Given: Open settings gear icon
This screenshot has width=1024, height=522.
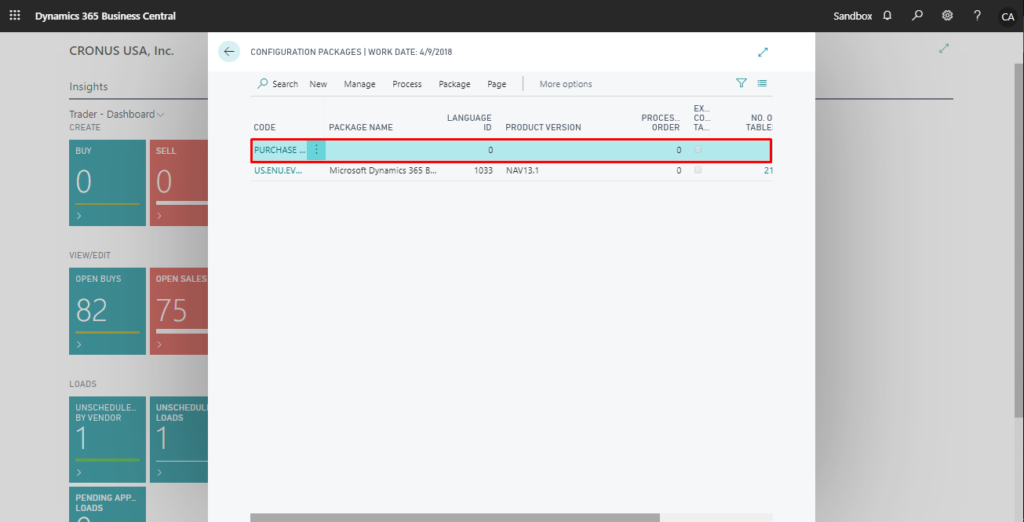Looking at the screenshot, I should [947, 15].
